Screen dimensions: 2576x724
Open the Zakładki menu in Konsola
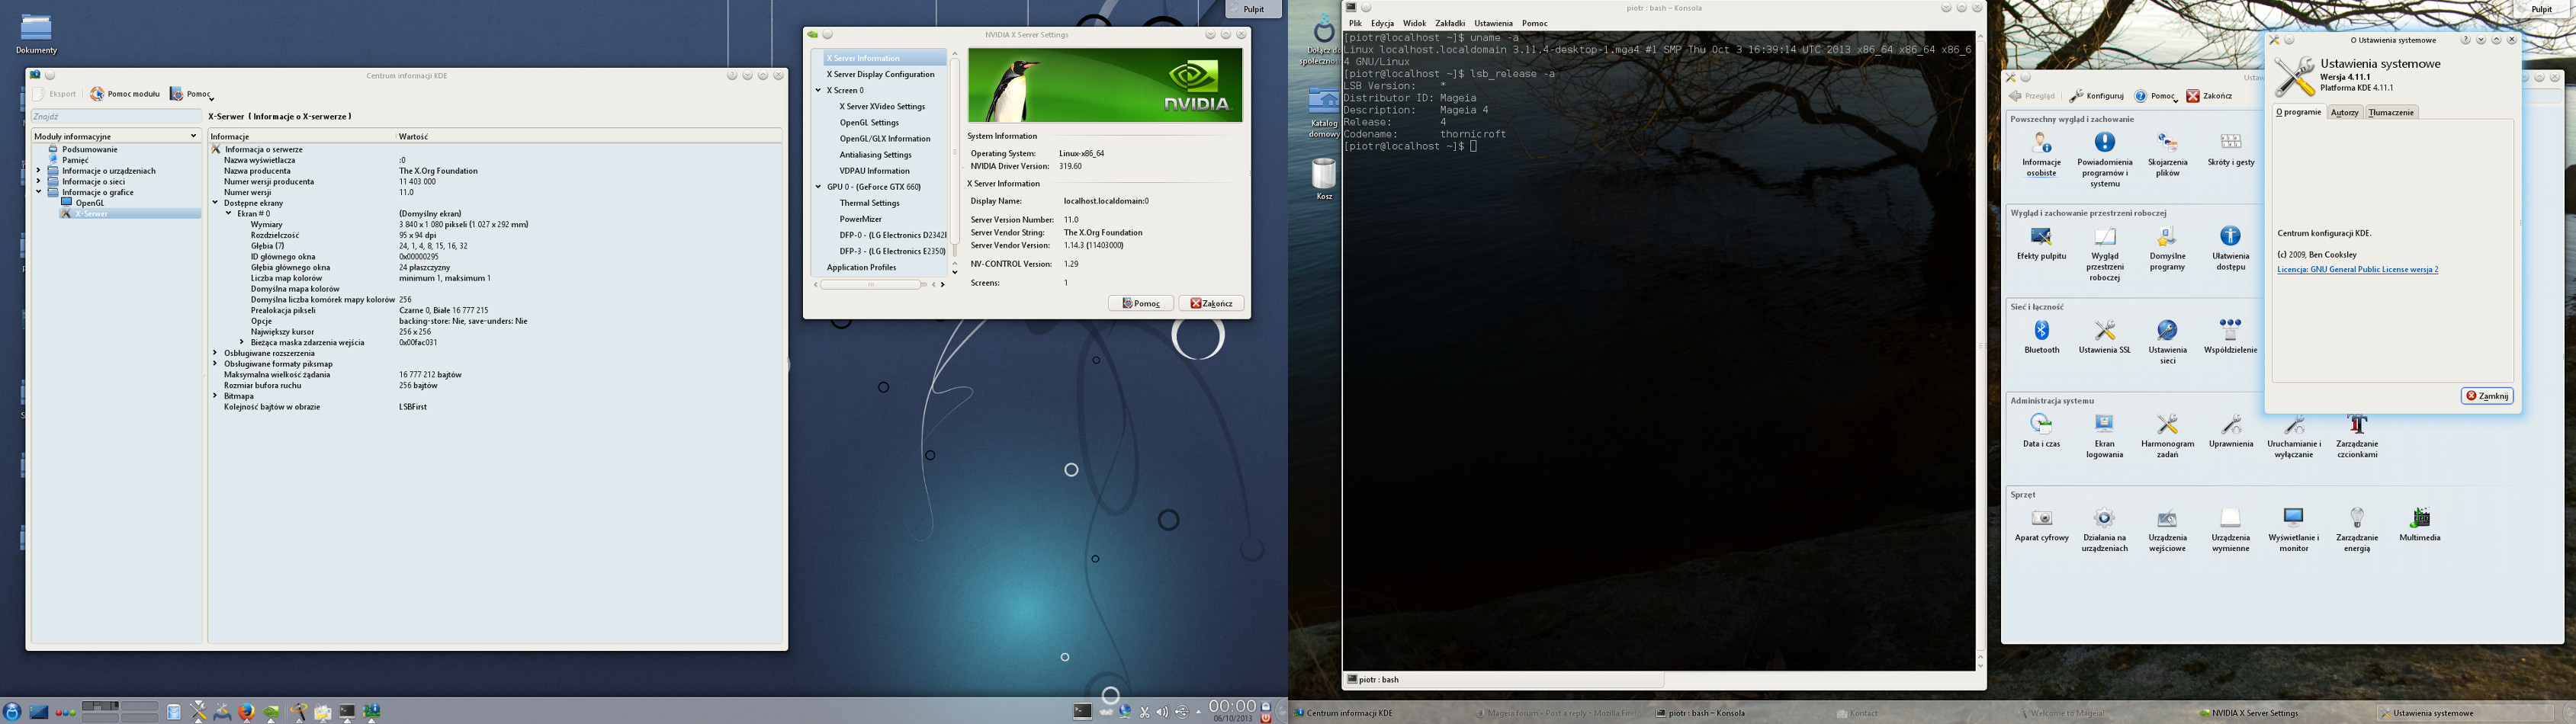(x=1449, y=23)
